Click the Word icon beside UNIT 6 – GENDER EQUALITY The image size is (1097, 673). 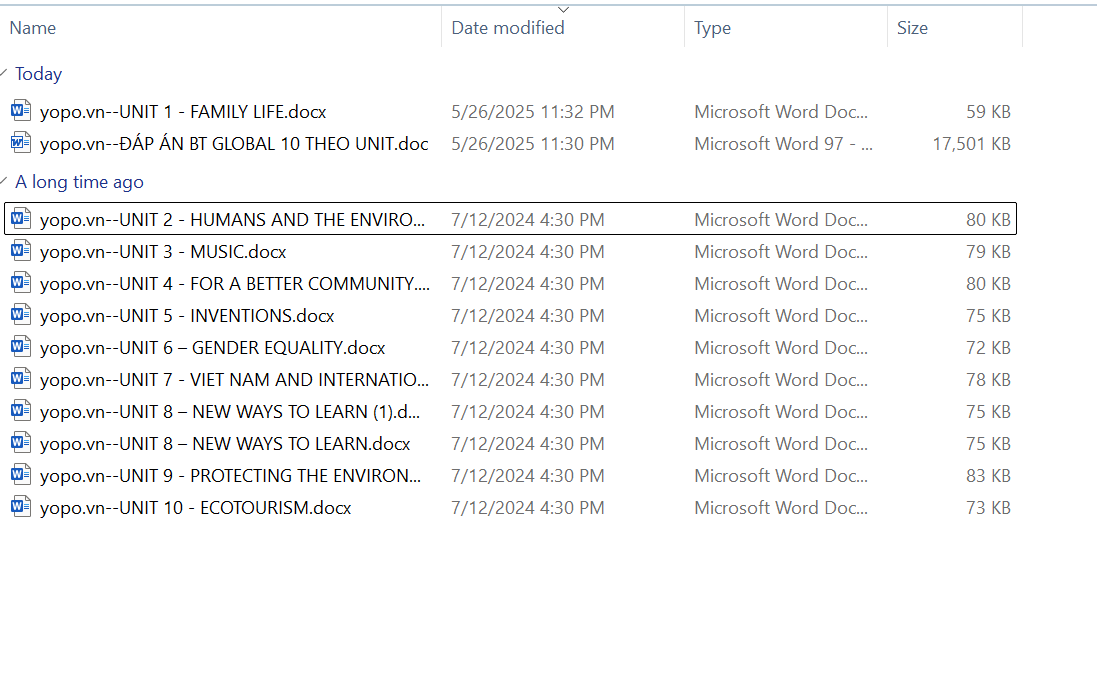click(21, 347)
